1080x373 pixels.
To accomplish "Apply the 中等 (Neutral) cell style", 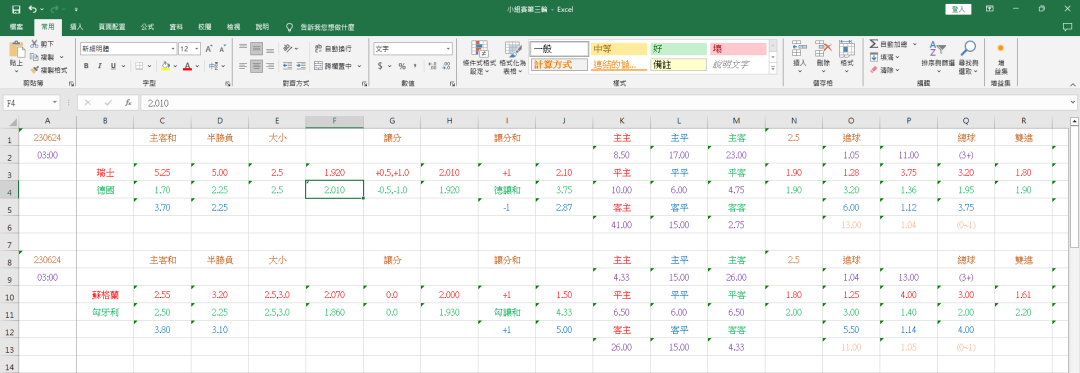I will click(619, 49).
